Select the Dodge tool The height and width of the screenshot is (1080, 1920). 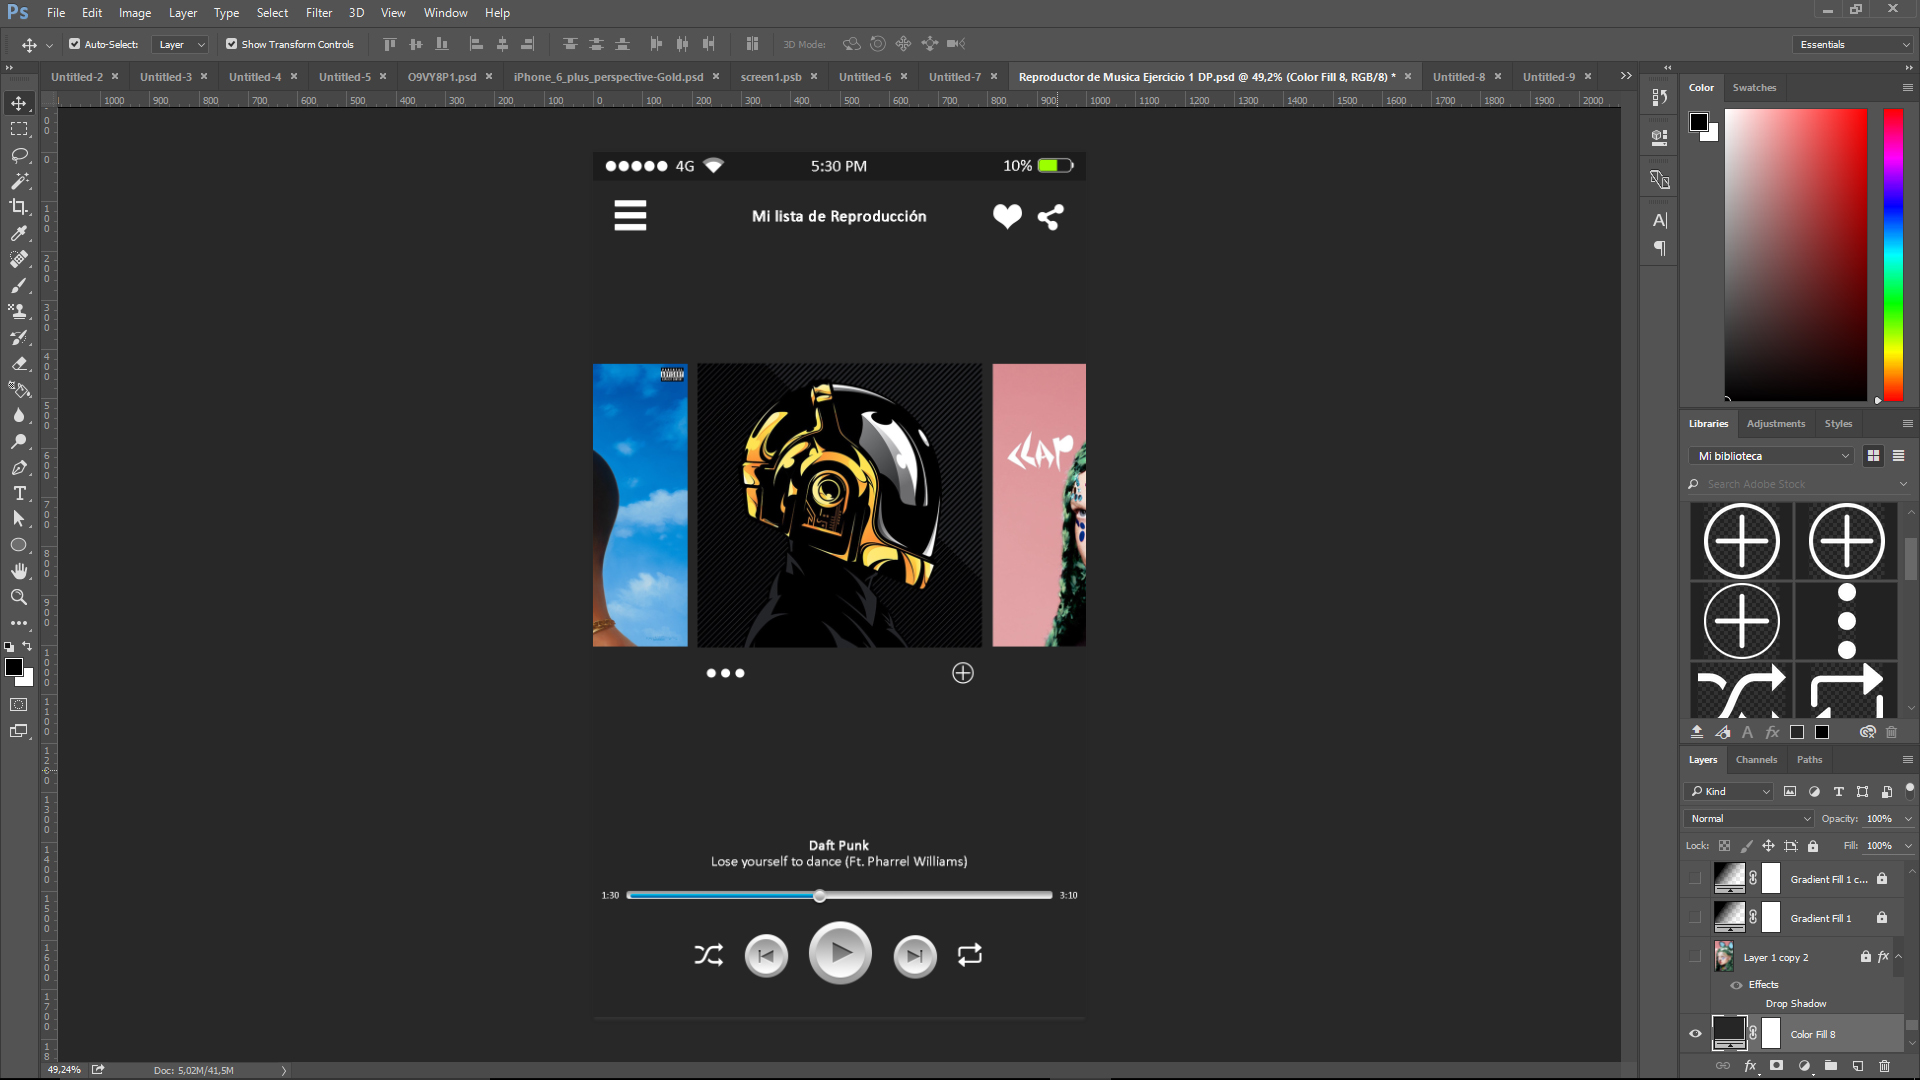point(19,441)
